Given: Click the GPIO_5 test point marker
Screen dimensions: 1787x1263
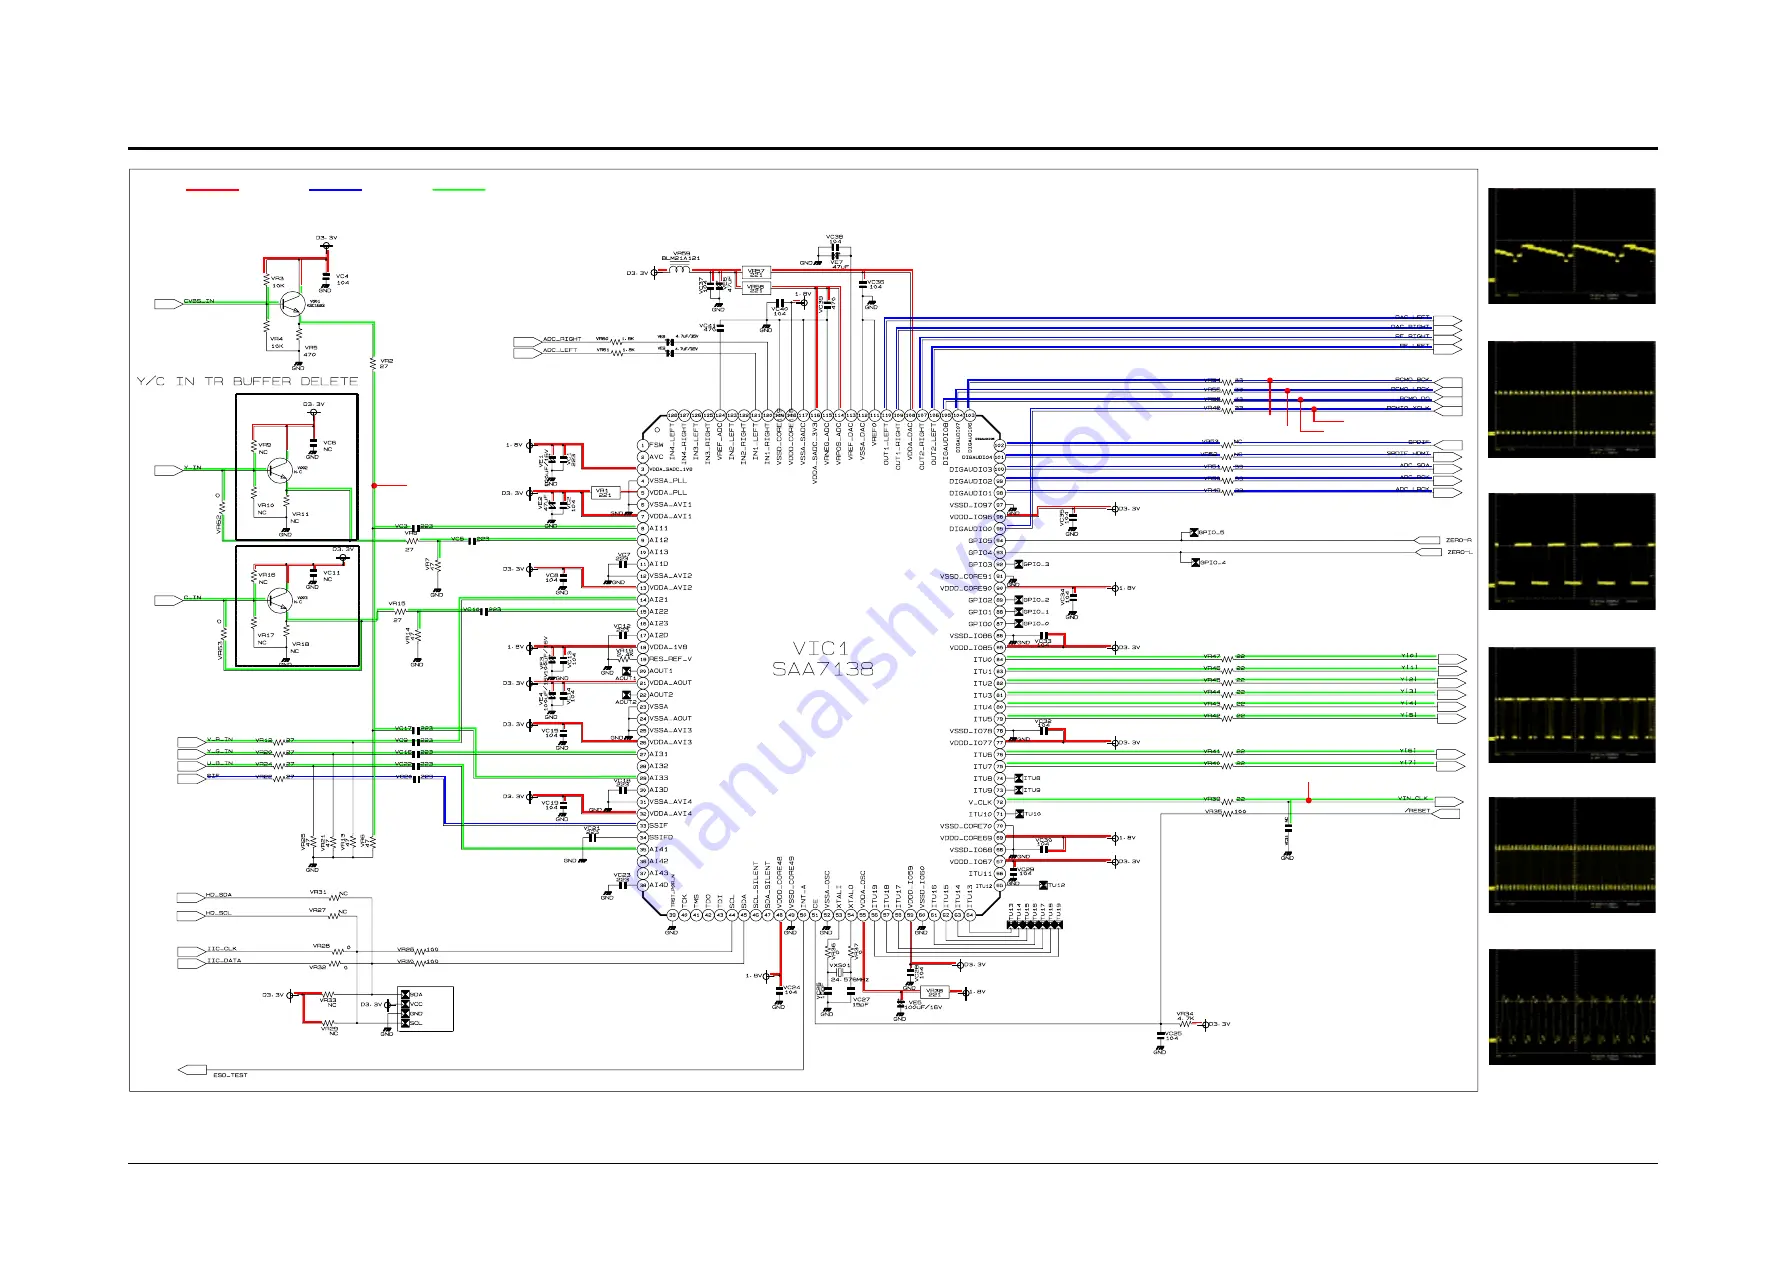Looking at the screenshot, I should (x=1194, y=533).
